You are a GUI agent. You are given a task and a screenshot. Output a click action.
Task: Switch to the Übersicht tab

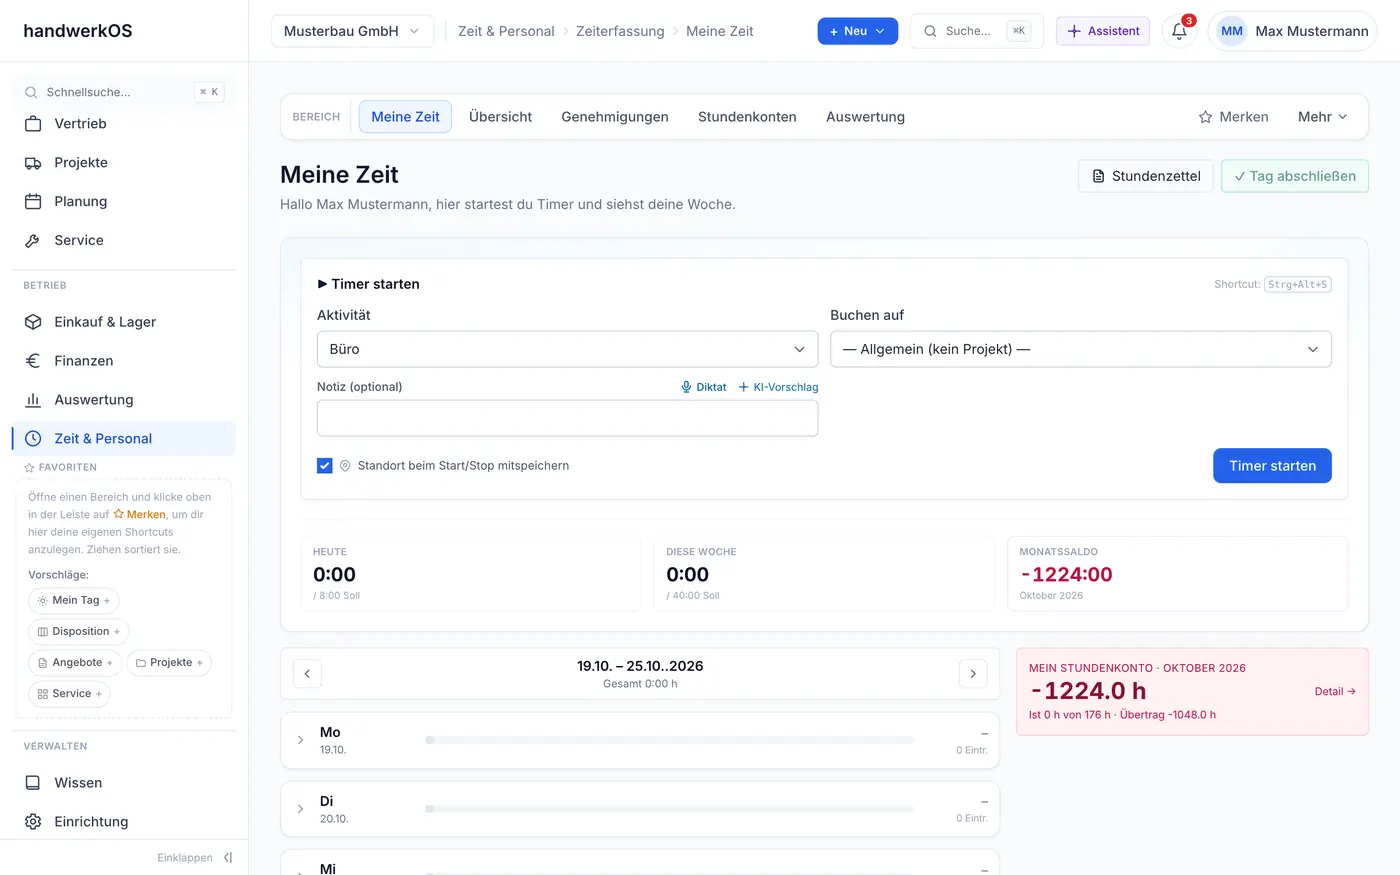point(500,117)
